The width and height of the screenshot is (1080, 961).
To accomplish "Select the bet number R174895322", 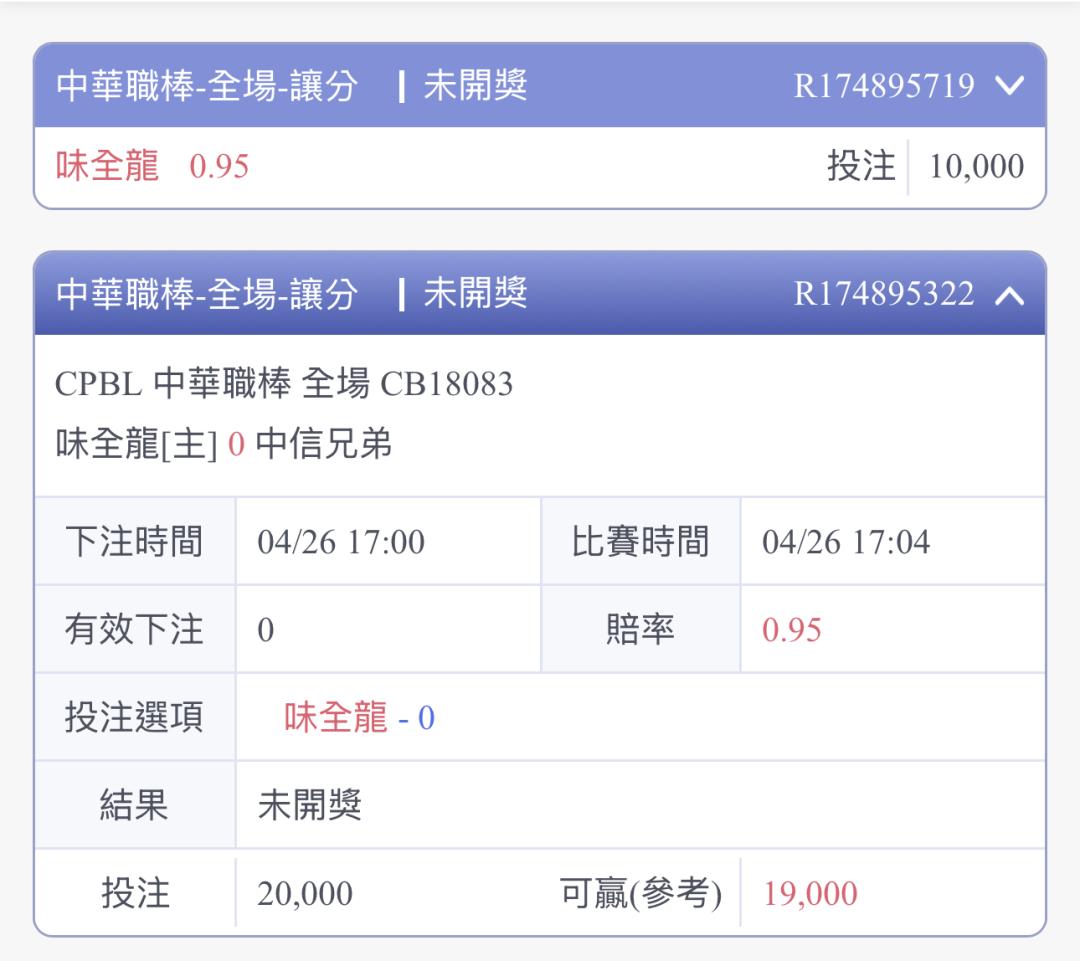I will [884, 295].
